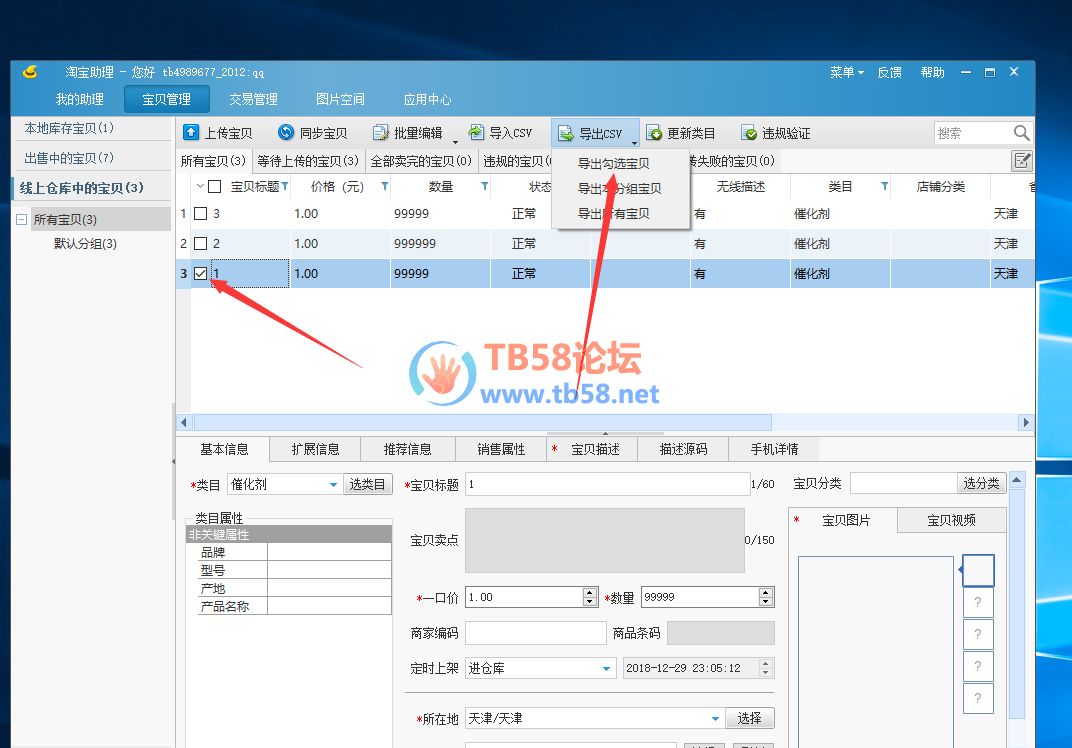Toggle the select-all checkbox in header
Screen dimensions: 1072x748
tap(215, 187)
